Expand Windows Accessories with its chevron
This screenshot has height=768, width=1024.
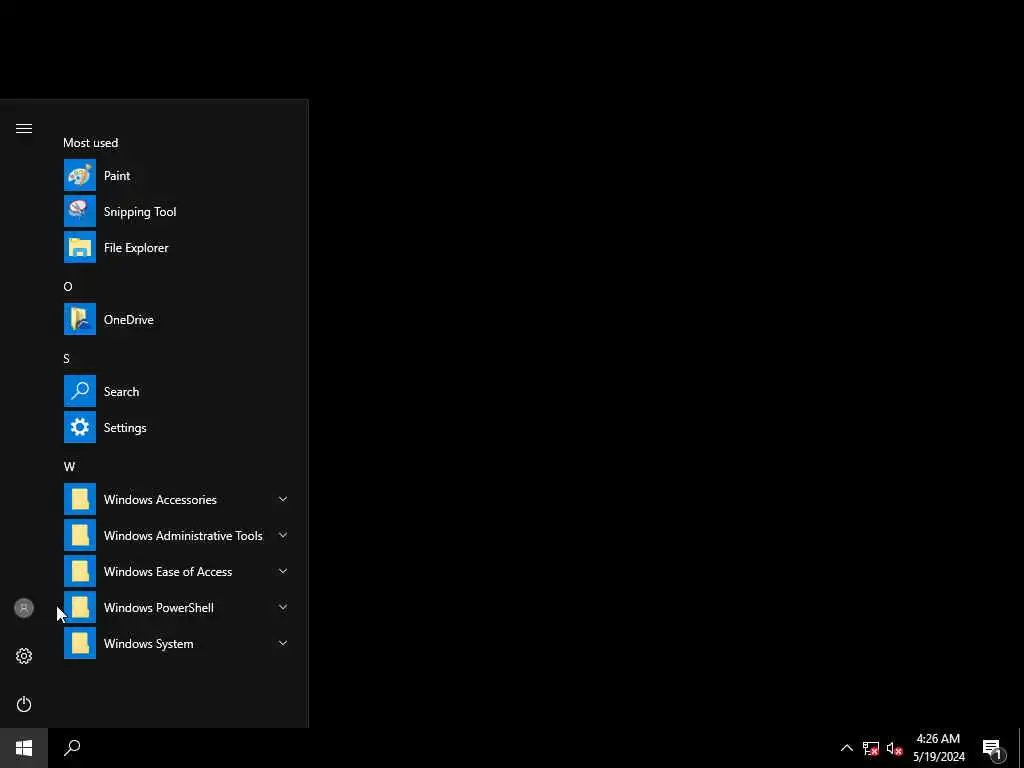tap(283, 499)
